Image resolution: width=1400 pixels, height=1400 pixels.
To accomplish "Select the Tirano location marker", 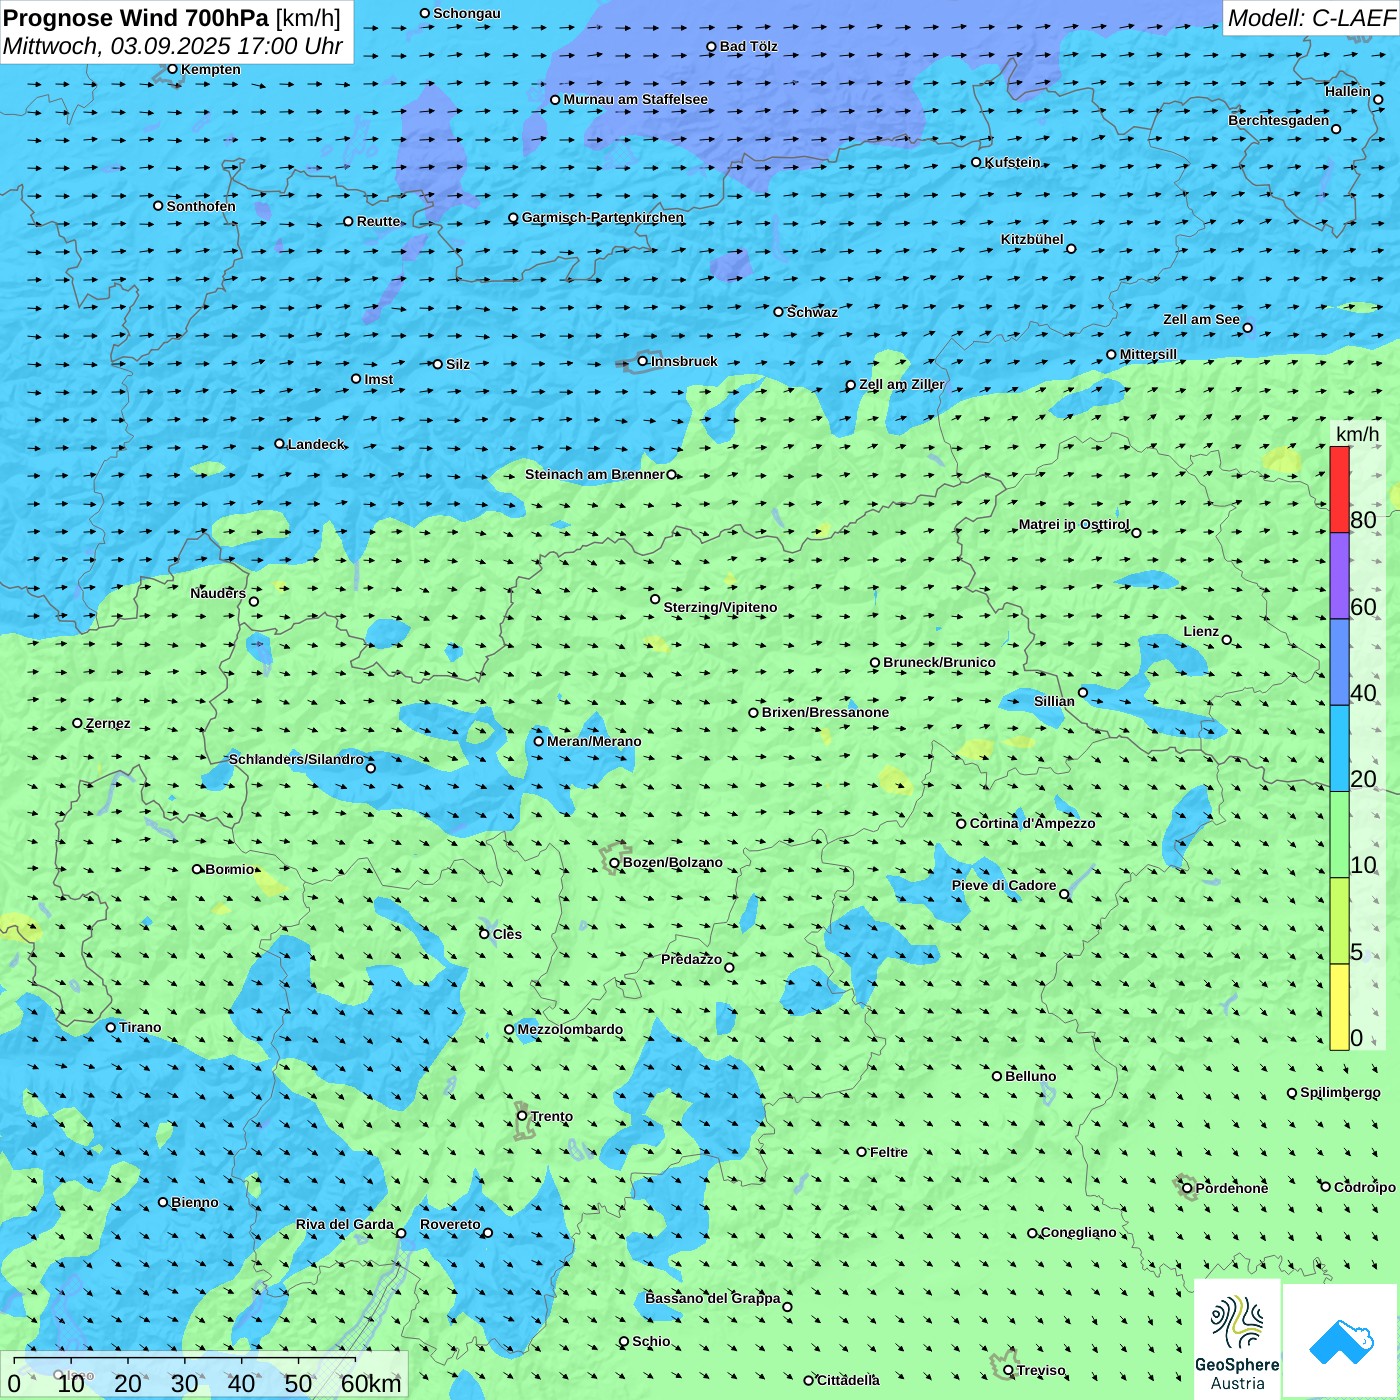I will point(111,1027).
